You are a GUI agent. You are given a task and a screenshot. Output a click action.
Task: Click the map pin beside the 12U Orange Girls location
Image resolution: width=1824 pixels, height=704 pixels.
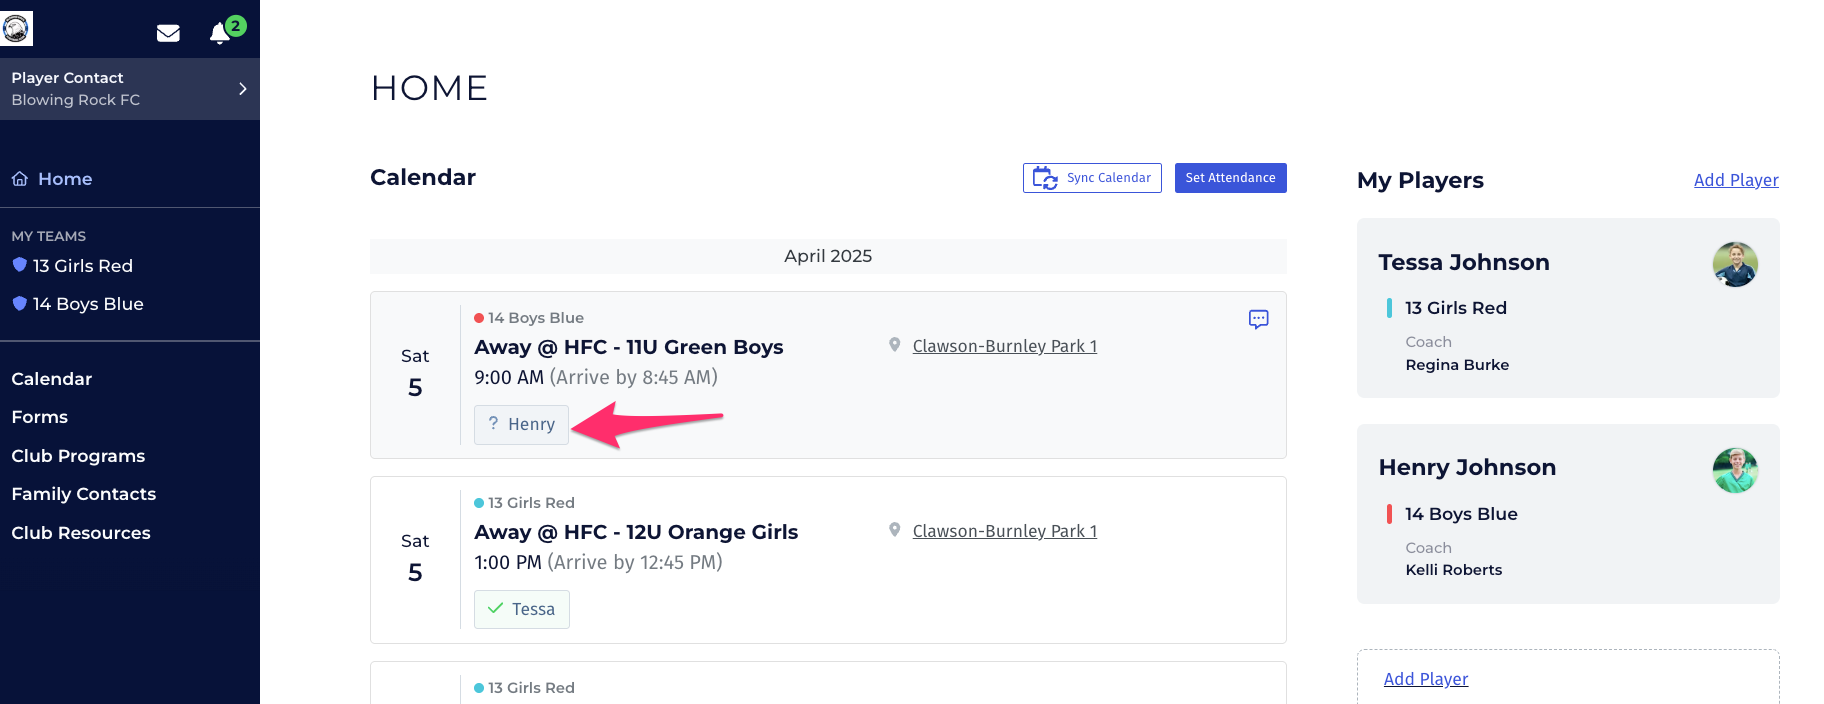(895, 530)
